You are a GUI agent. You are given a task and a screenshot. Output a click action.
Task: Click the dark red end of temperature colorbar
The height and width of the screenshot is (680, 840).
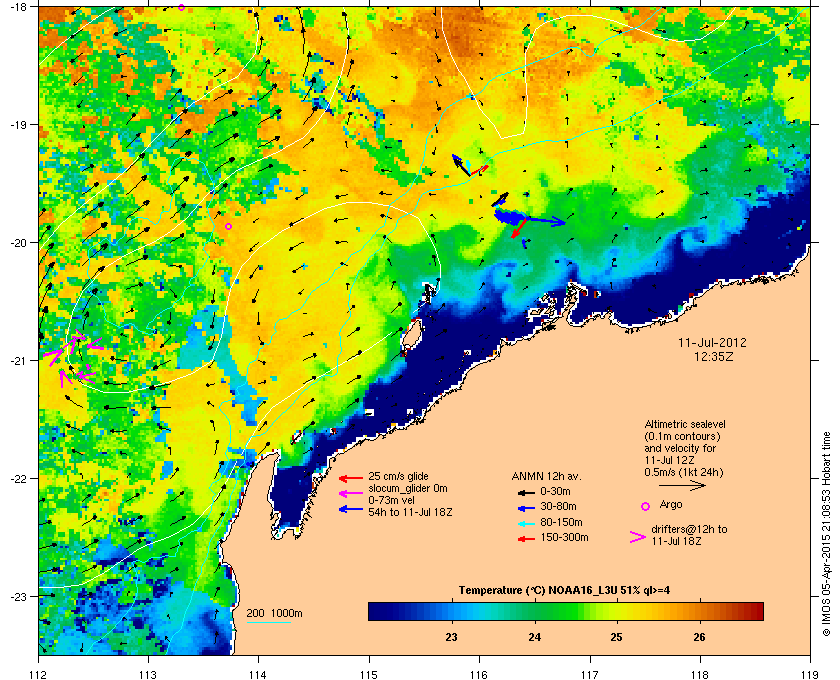tap(756, 611)
